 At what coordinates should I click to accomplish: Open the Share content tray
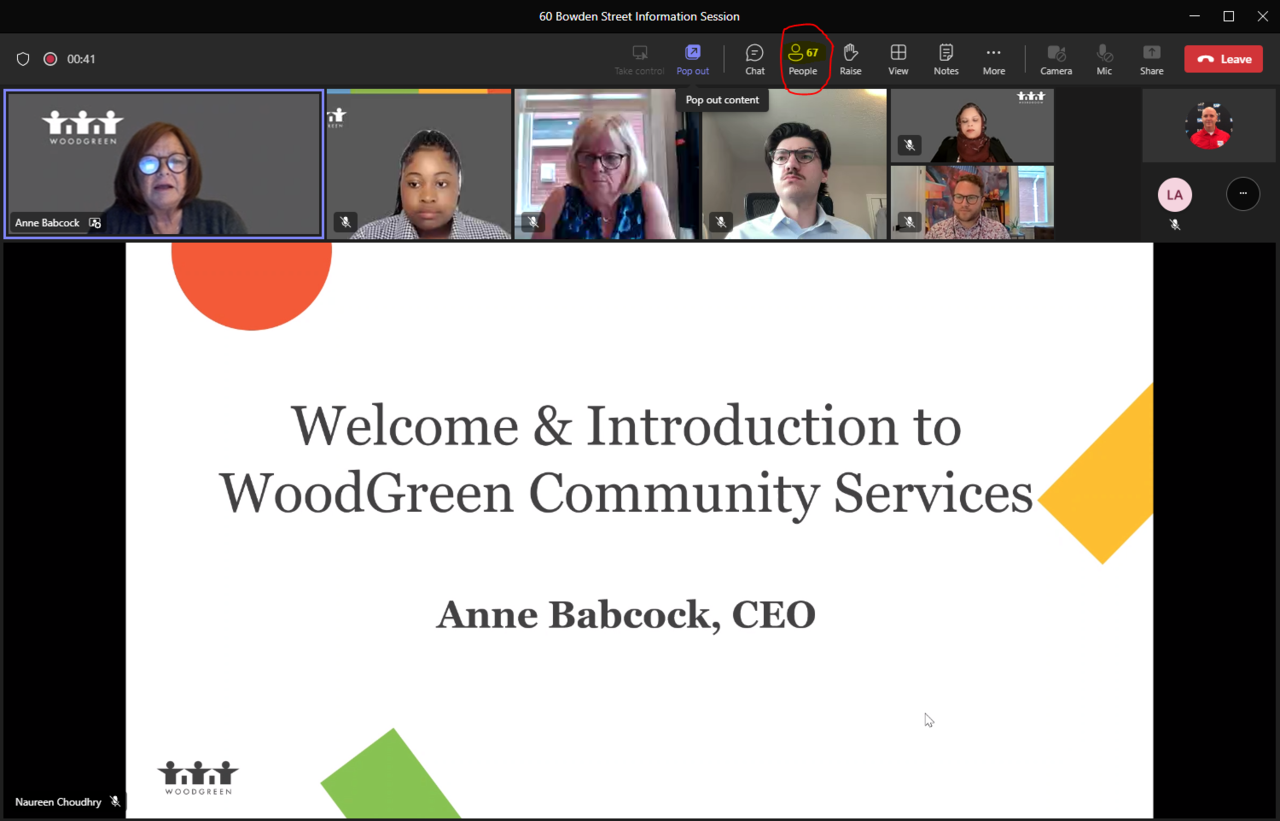(x=1152, y=59)
